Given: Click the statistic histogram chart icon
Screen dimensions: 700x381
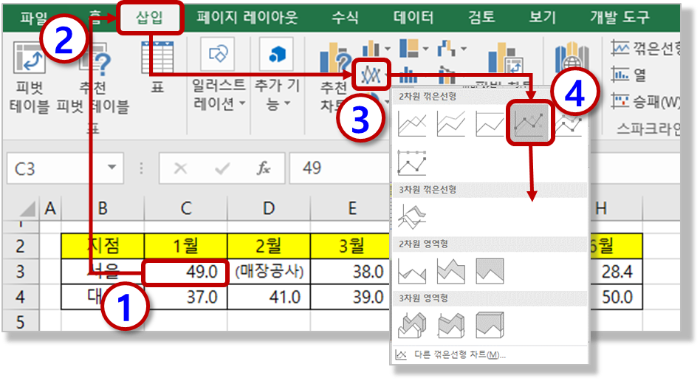Looking at the screenshot, I should tap(408, 75).
